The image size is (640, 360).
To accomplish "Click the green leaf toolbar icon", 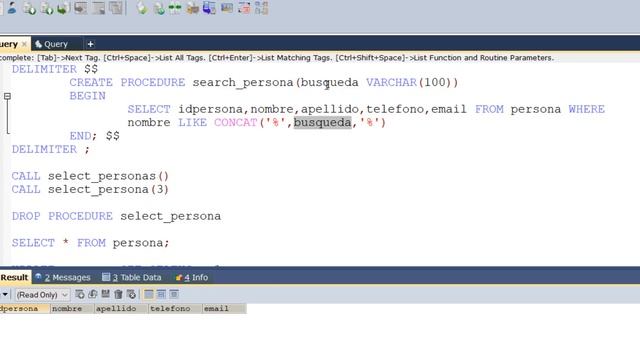I will [142, 8].
